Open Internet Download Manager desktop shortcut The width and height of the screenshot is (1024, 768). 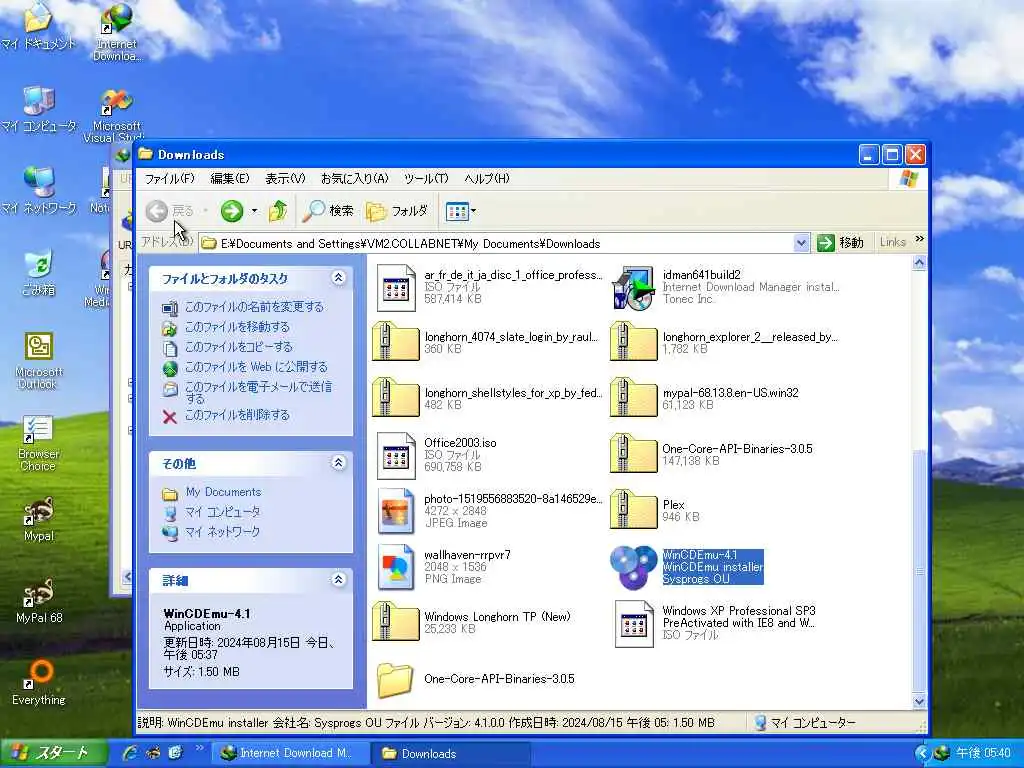click(x=116, y=32)
